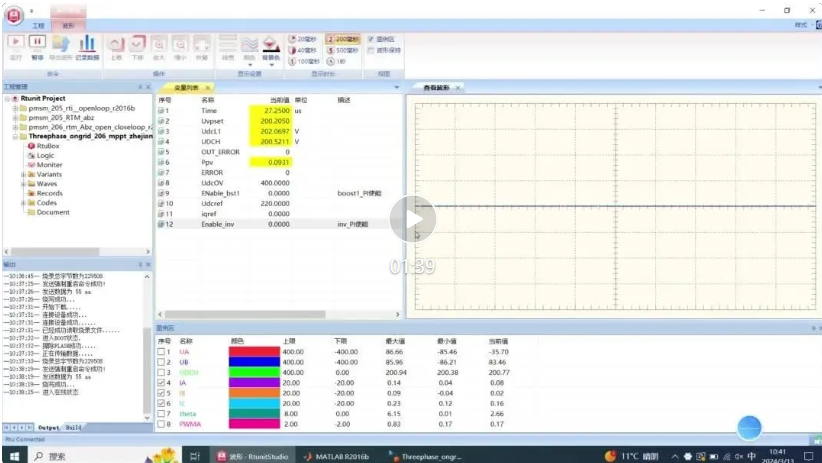Switch to the 工程 ribbon tab
The width and height of the screenshot is (822, 463).
coord(37,23)
